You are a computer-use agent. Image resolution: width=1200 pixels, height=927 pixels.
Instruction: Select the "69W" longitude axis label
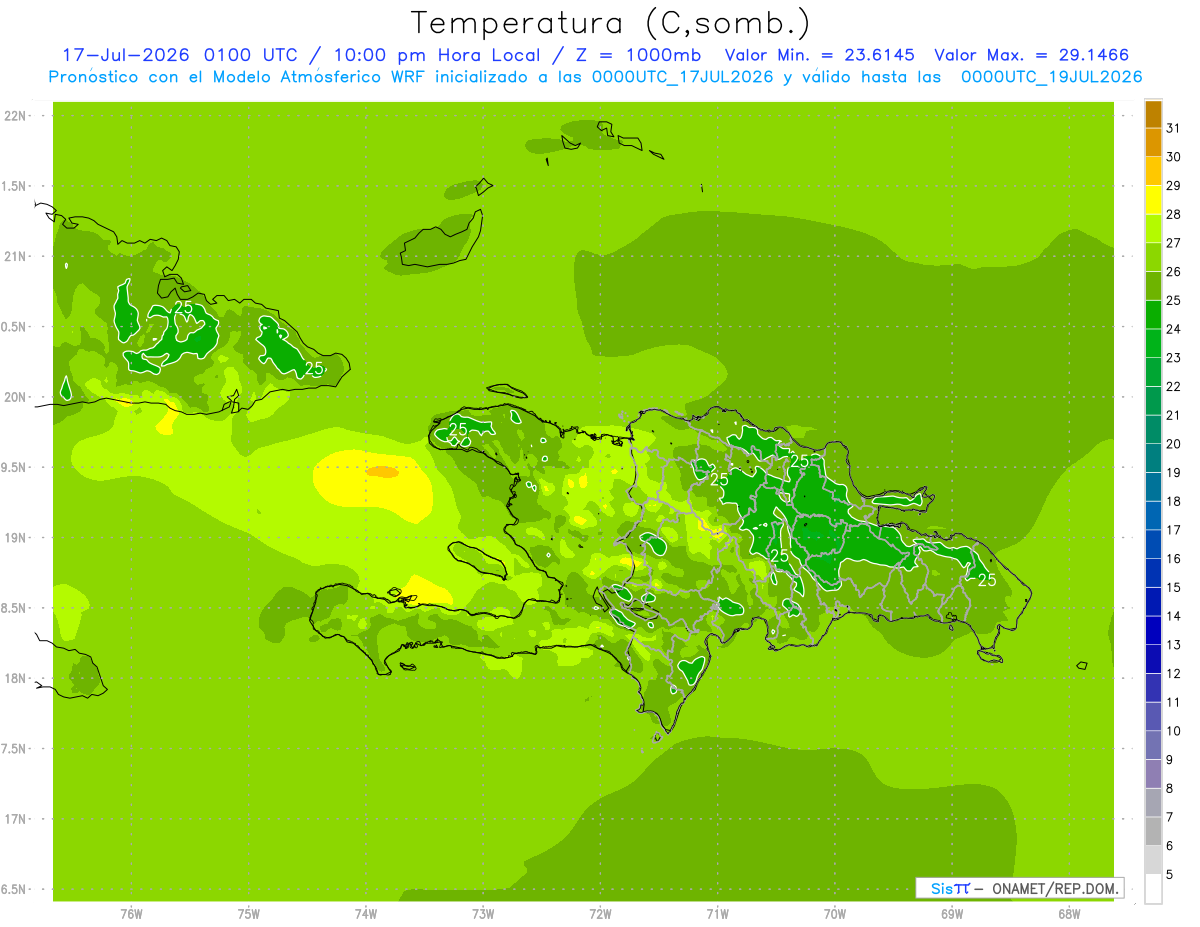click(x=952, y=914)
